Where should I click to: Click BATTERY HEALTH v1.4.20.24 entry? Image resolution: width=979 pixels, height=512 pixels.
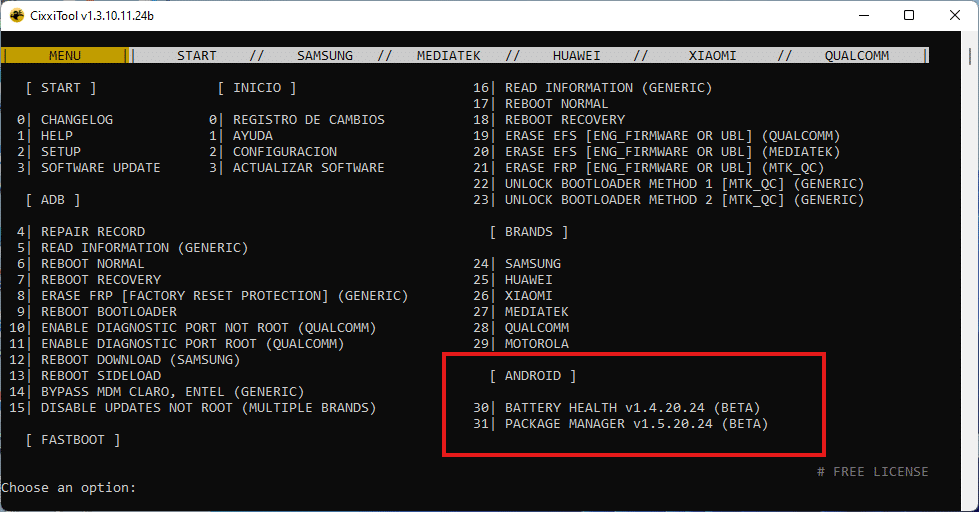632,408
